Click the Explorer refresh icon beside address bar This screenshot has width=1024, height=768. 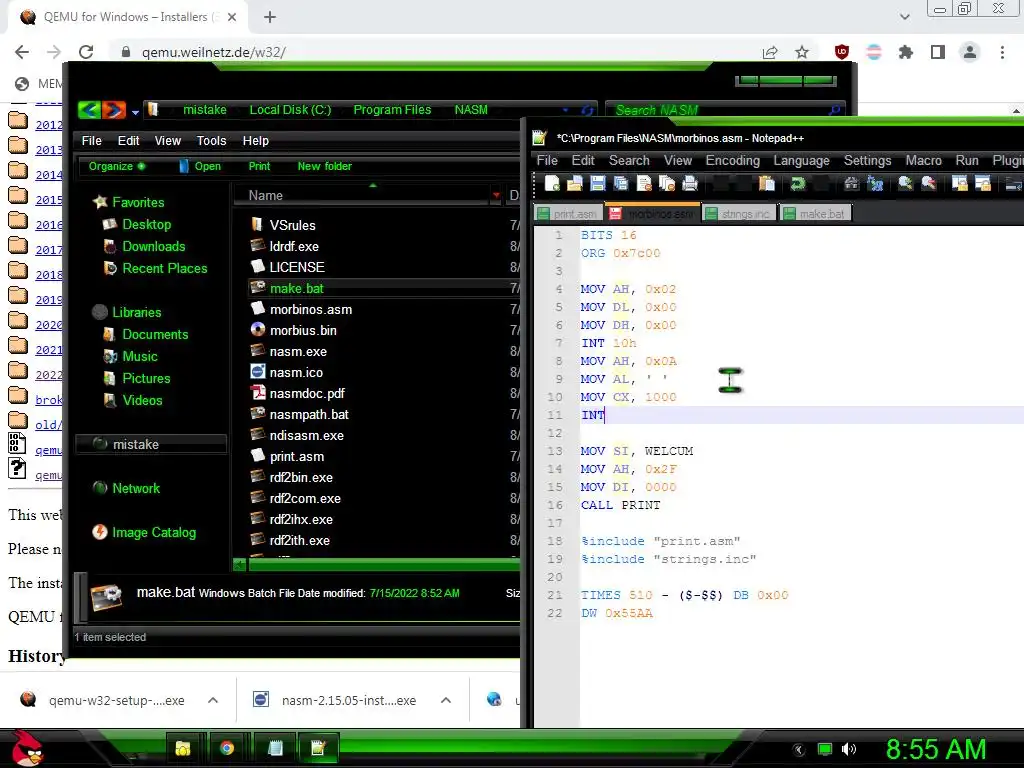tap(587, 110)
